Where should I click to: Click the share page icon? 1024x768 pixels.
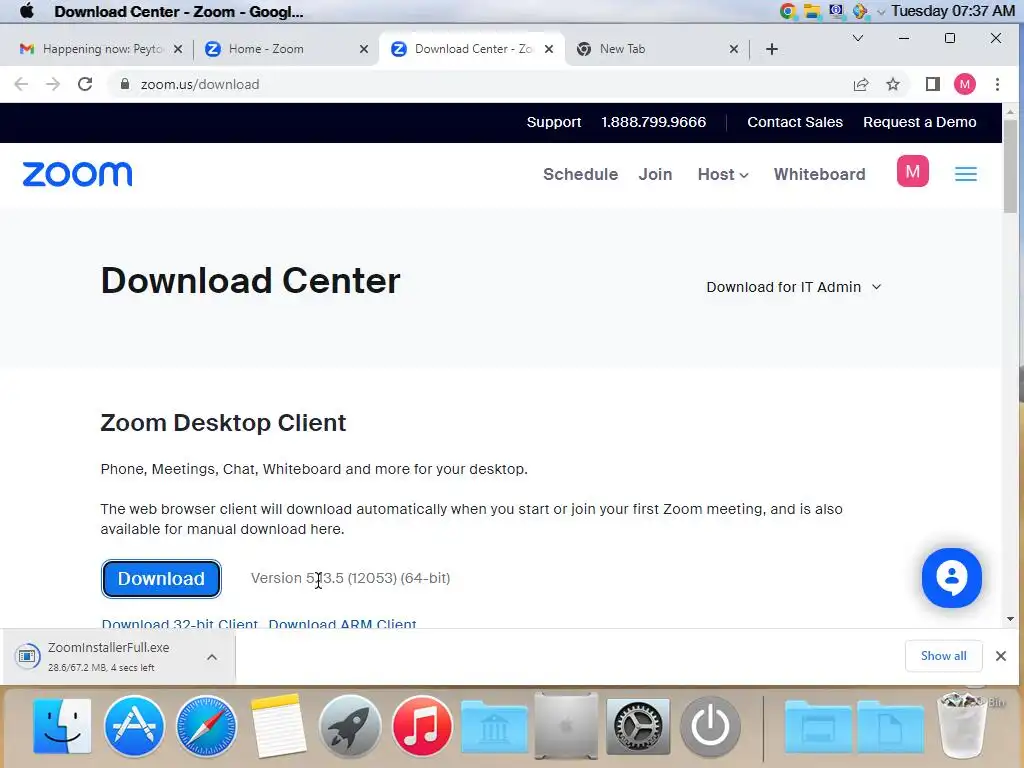(x=861, y=84)
